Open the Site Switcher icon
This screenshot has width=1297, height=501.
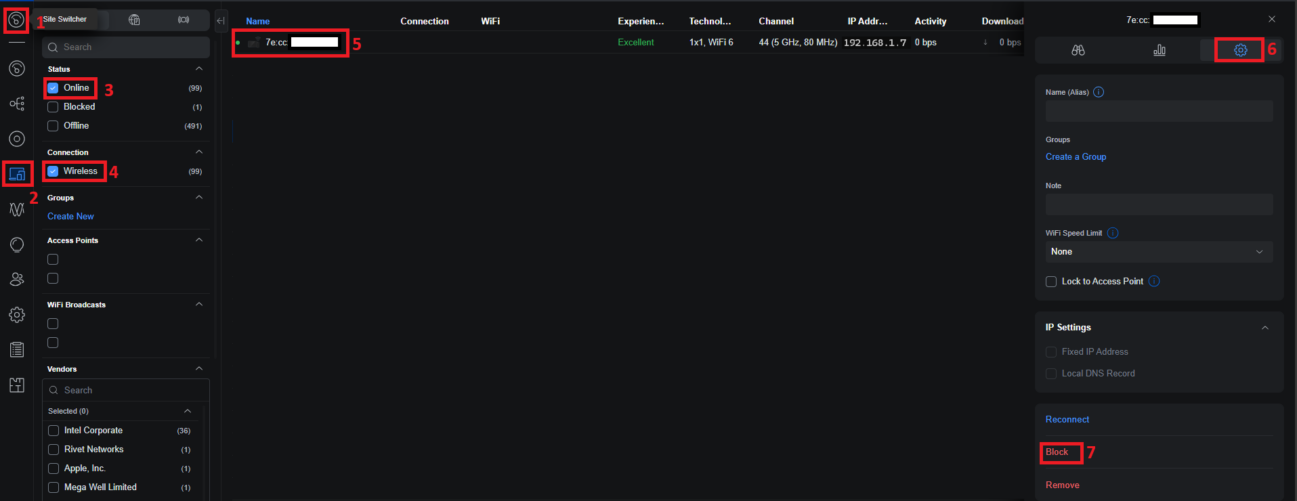tap(17, 19)
